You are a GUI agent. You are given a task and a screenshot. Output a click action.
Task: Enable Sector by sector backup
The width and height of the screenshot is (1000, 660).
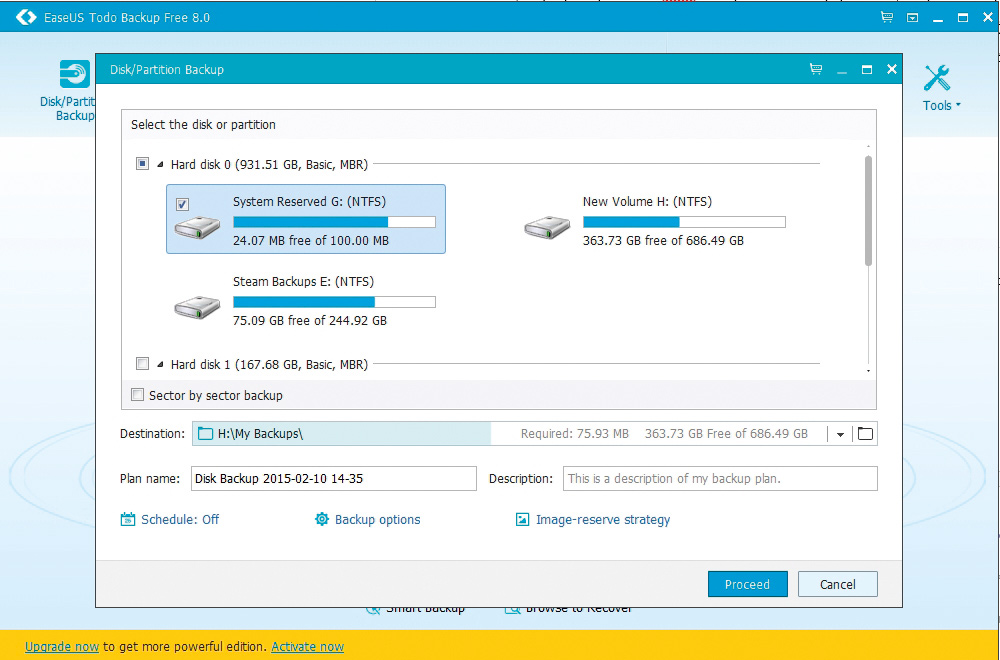click(137, 395)
